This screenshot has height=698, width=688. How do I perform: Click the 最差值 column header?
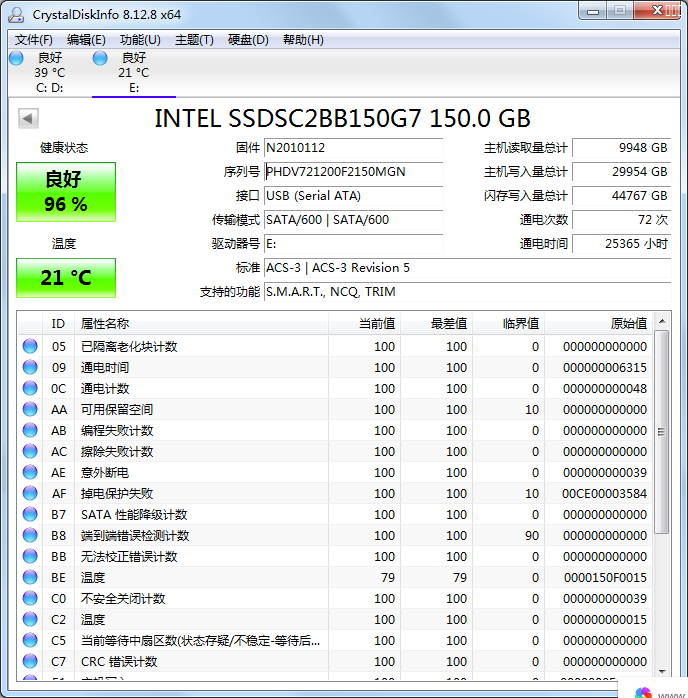tap(437, 324)
